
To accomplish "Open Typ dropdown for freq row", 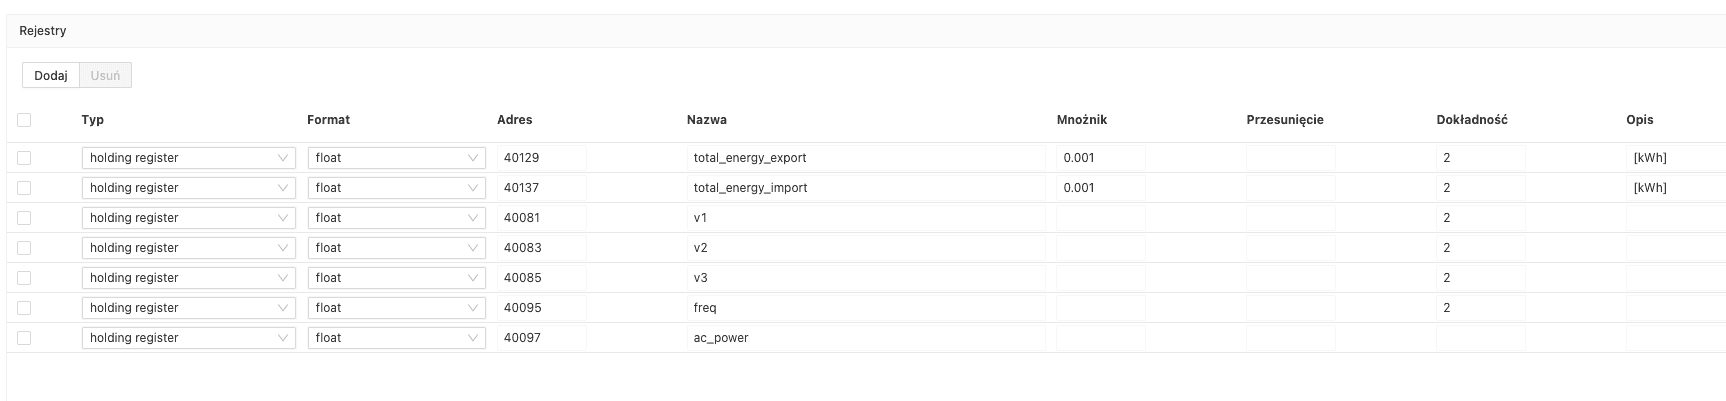I will 188,308.
